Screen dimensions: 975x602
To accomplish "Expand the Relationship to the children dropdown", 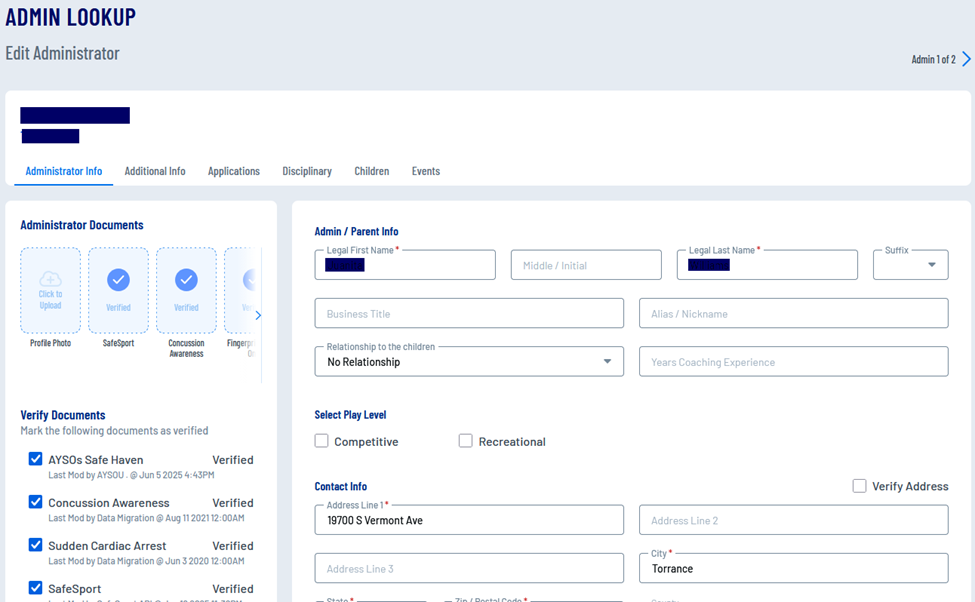I will pos(469,362).
